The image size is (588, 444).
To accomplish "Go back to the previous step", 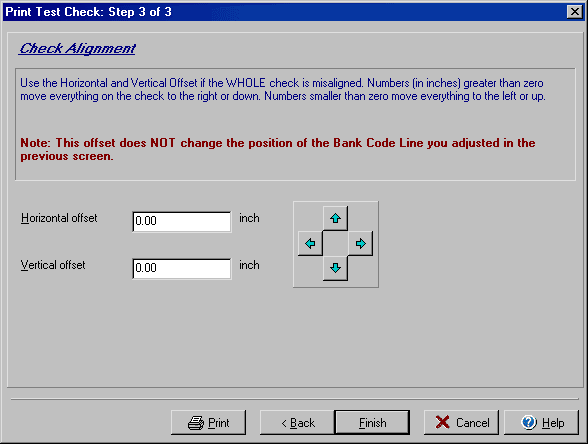I will (297, 423).
